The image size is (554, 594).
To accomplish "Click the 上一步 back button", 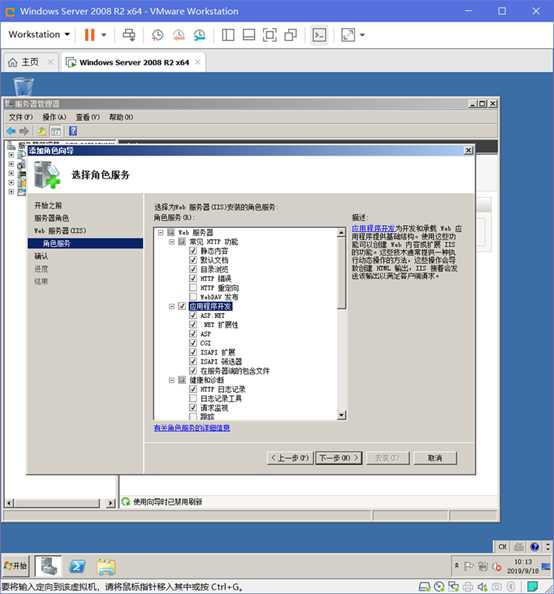I will [291, 458].
